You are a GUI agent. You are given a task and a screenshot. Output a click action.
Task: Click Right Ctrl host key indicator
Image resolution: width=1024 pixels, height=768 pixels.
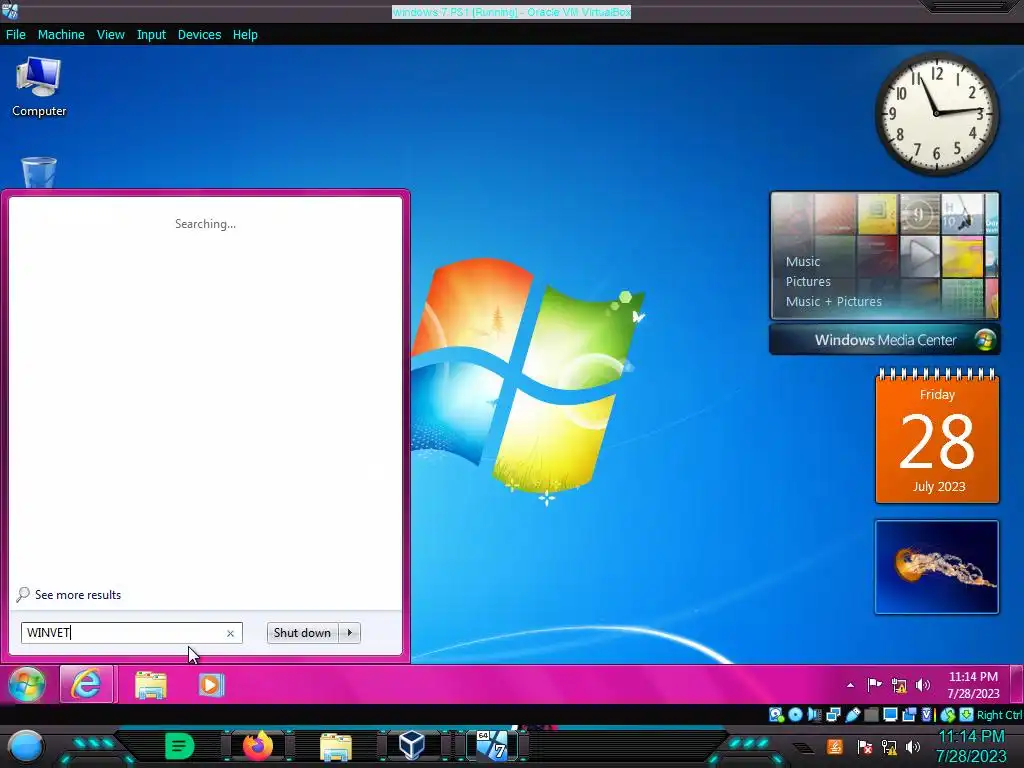pyautogui.click(x=999, y=715)
